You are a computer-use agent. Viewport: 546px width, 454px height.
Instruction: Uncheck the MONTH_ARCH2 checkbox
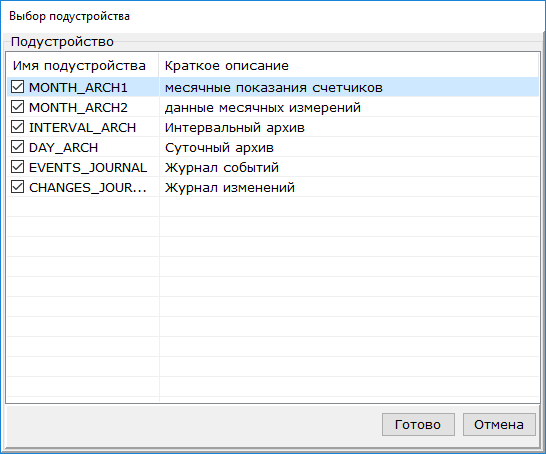tap(17, 107)
